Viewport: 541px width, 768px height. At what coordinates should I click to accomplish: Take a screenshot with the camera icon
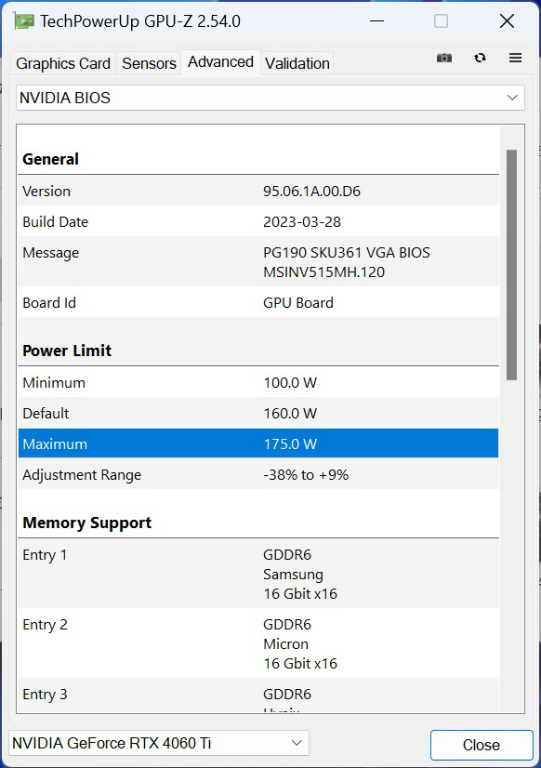[444, 58]
